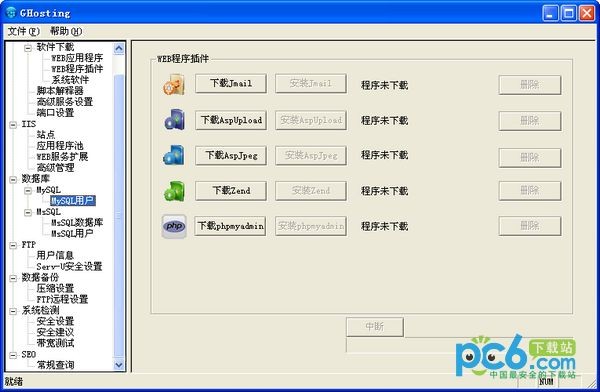Click the 安装AspUpload button
This screenshot has width=600, height=392.
point(311,120)
